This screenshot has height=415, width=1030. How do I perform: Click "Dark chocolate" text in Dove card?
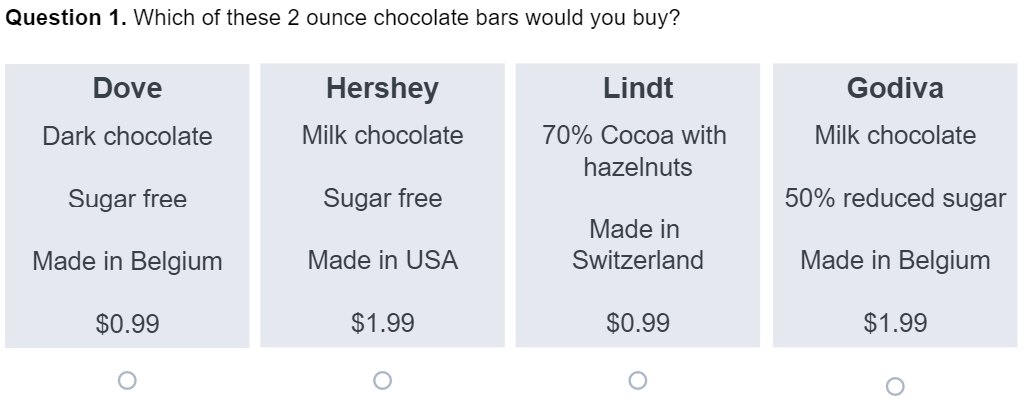click(127, 137)
